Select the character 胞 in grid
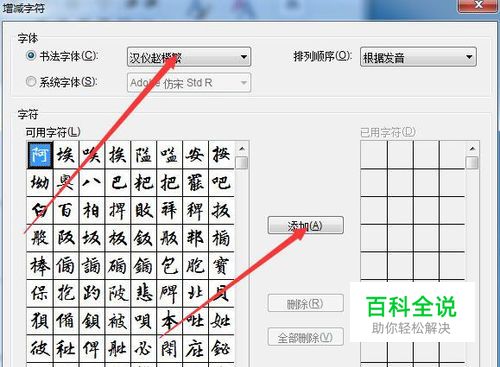 tap(196, 266)
